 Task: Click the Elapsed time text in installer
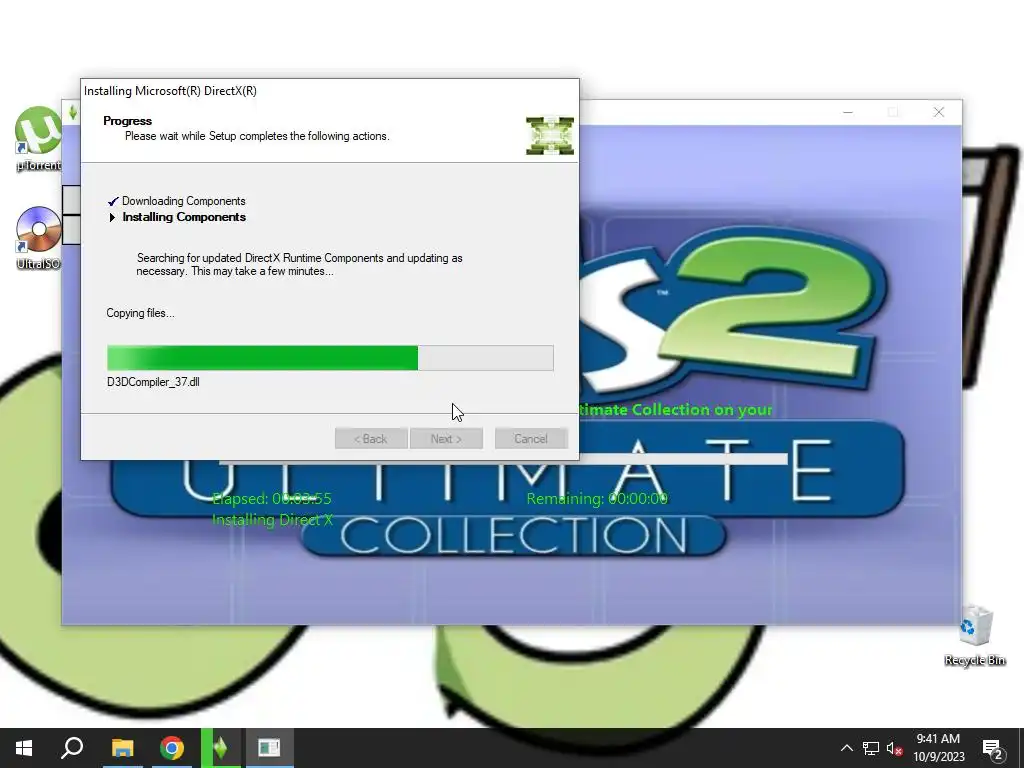coord(272,498)
